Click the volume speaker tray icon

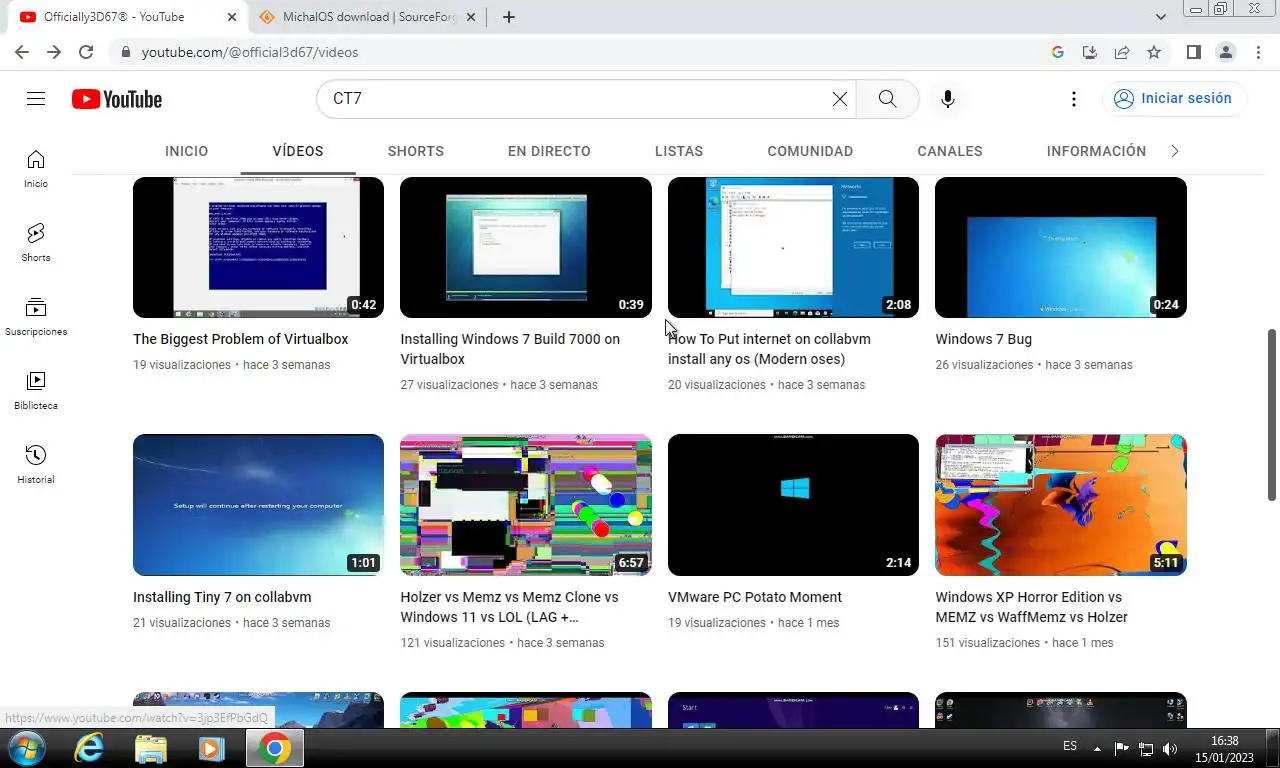pyautogui.click(x=1170, y=748)
